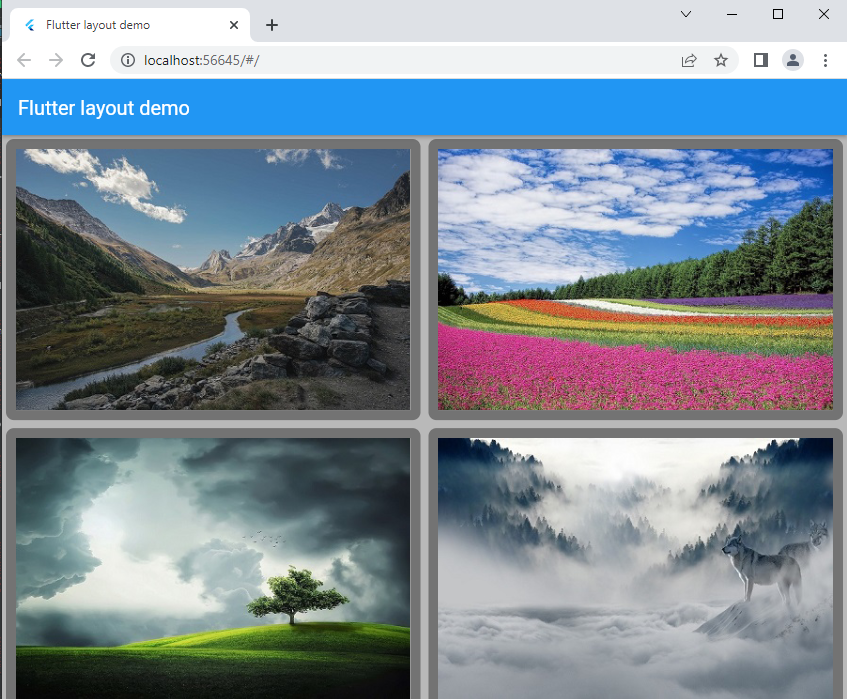Click the Flutter favicon on the tab

pos(30,25)
